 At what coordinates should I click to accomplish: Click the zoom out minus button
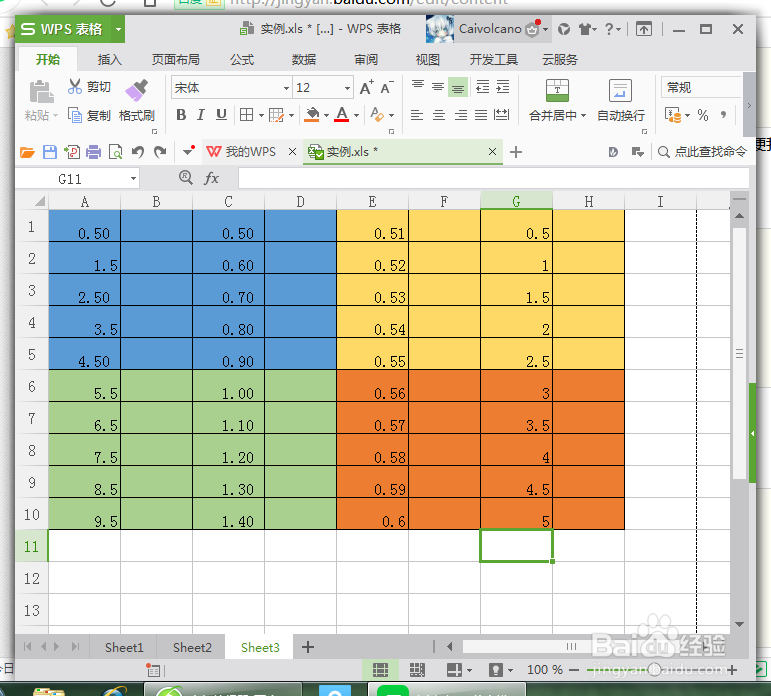point(574,669)
